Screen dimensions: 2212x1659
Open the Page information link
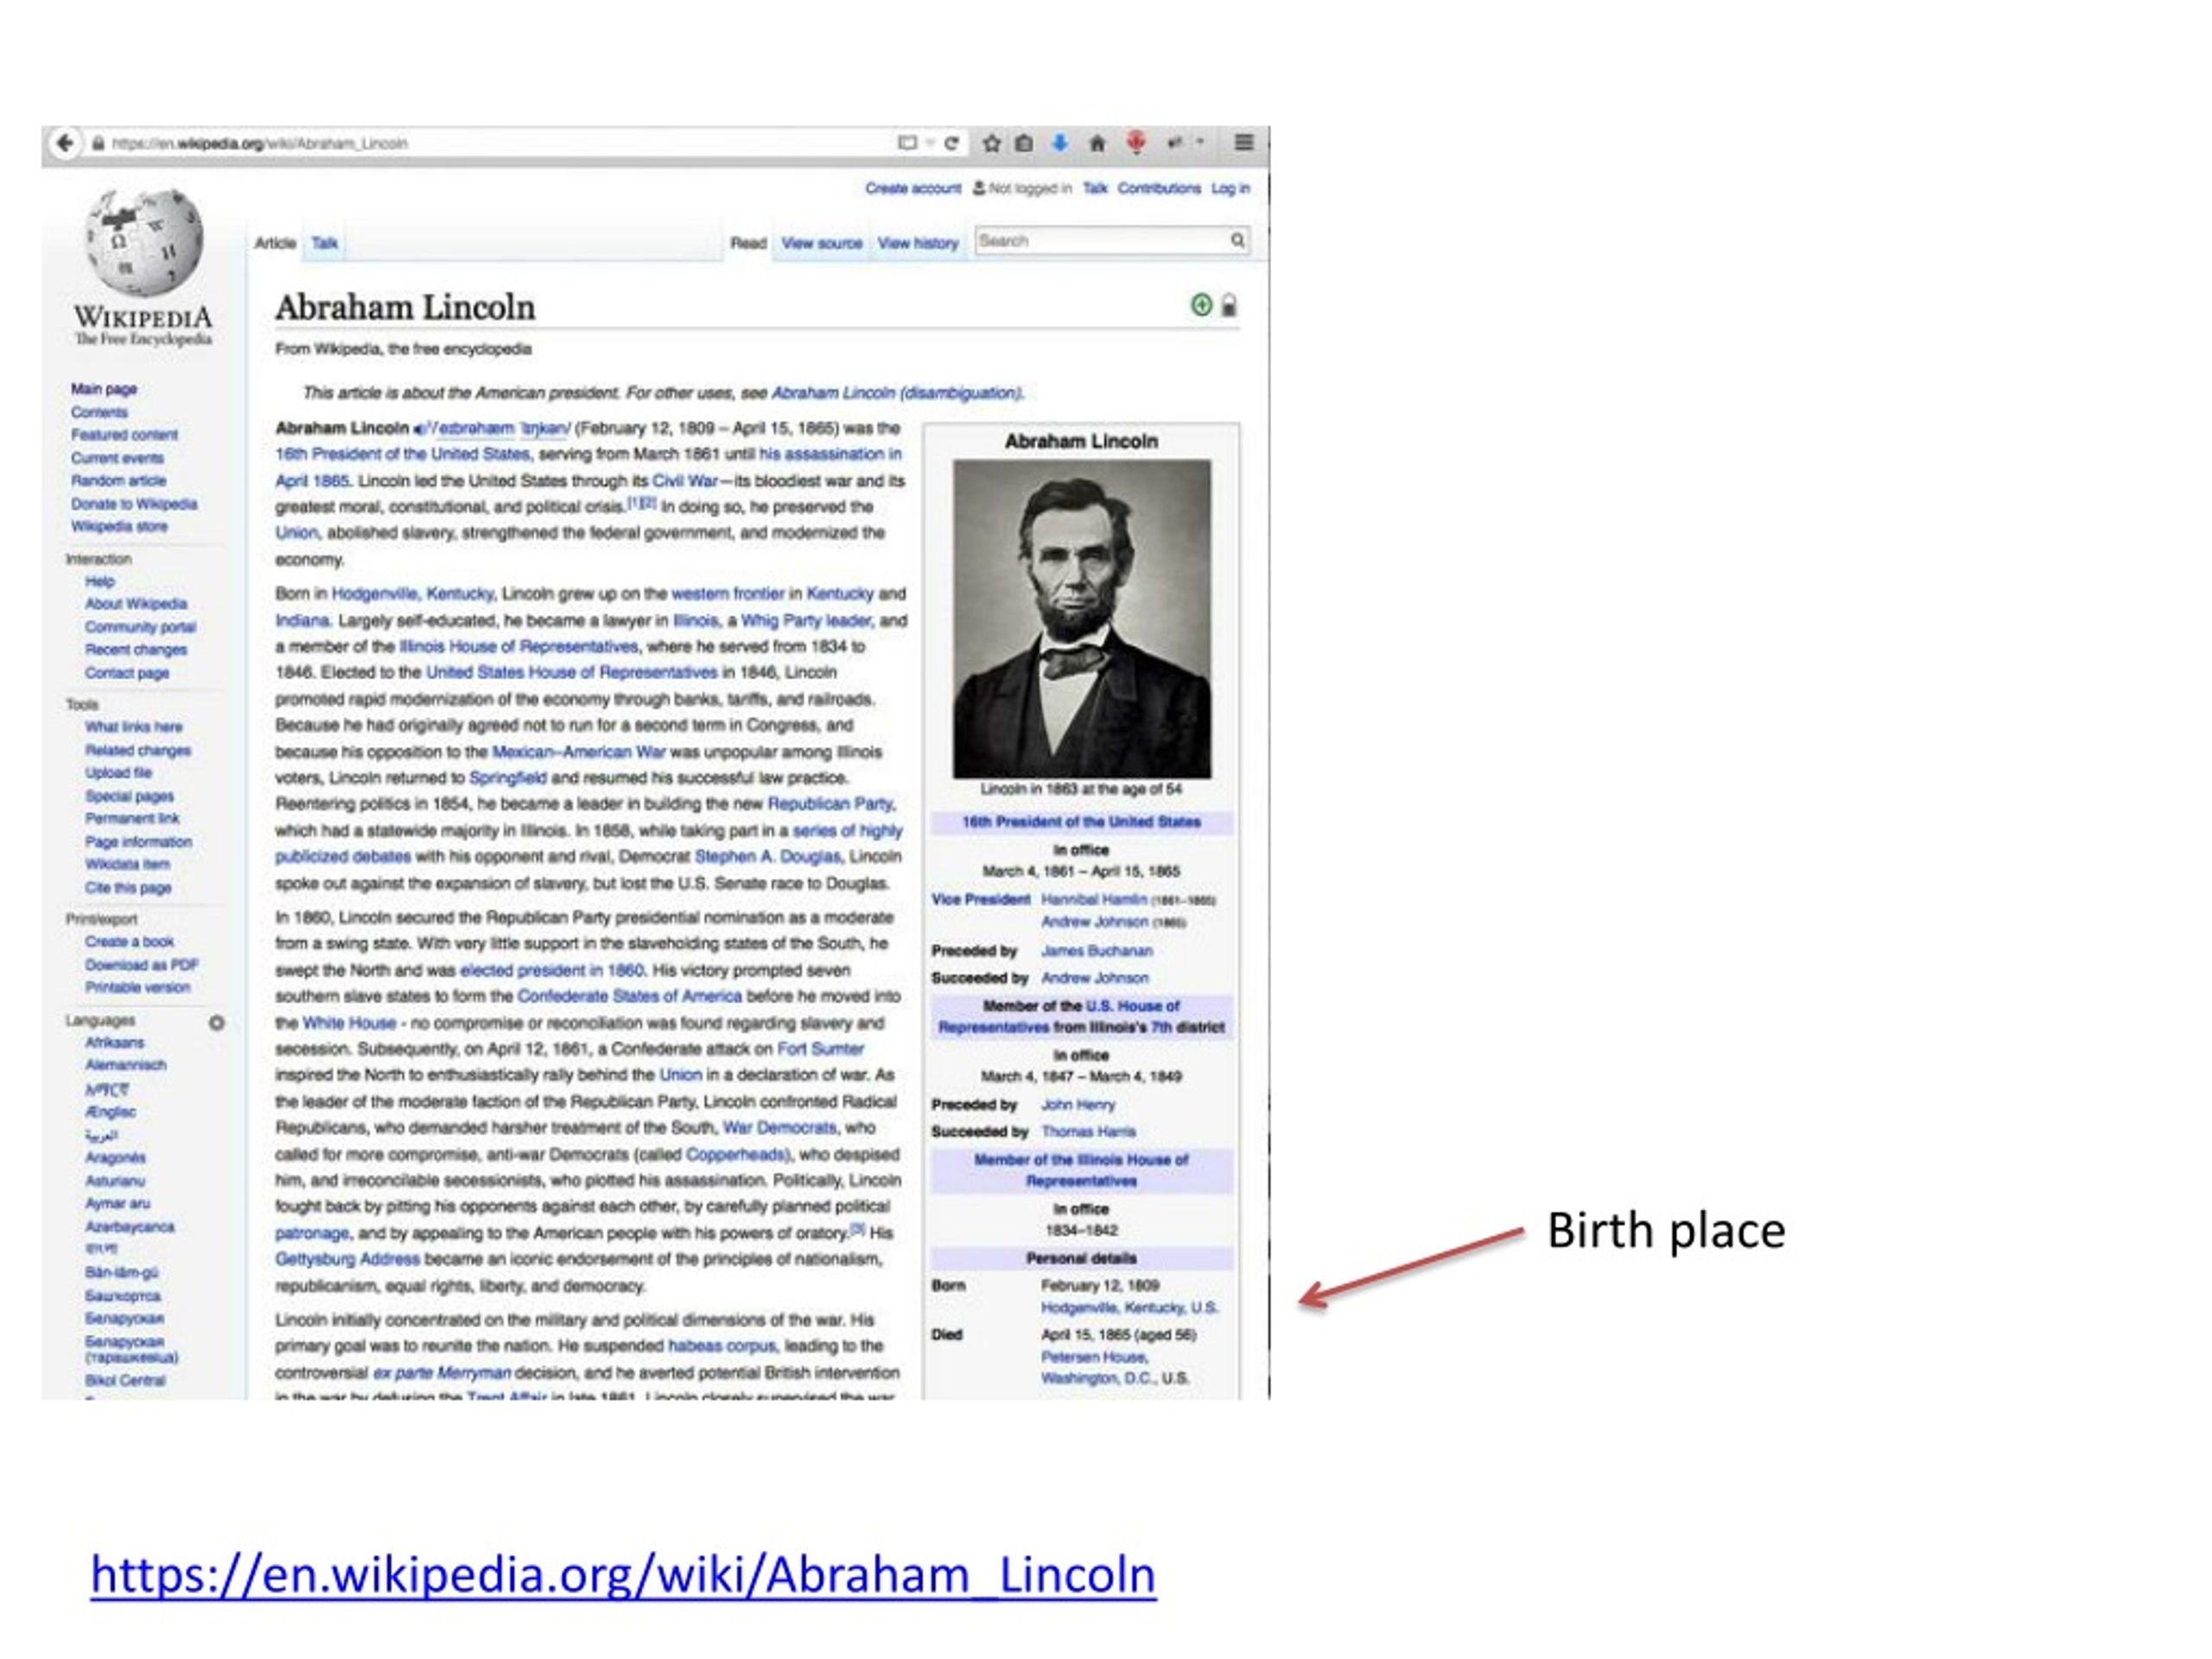(138, 842)
